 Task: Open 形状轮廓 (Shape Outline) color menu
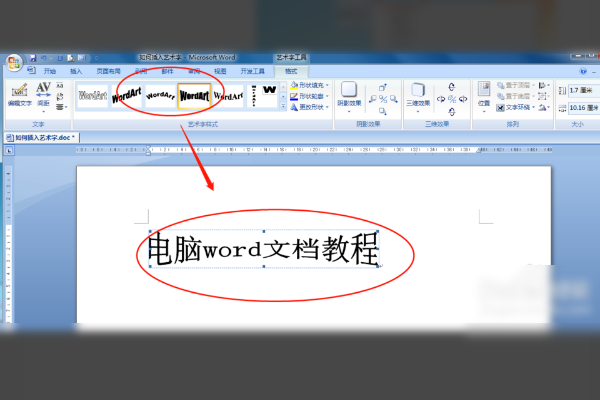[310, 96]
